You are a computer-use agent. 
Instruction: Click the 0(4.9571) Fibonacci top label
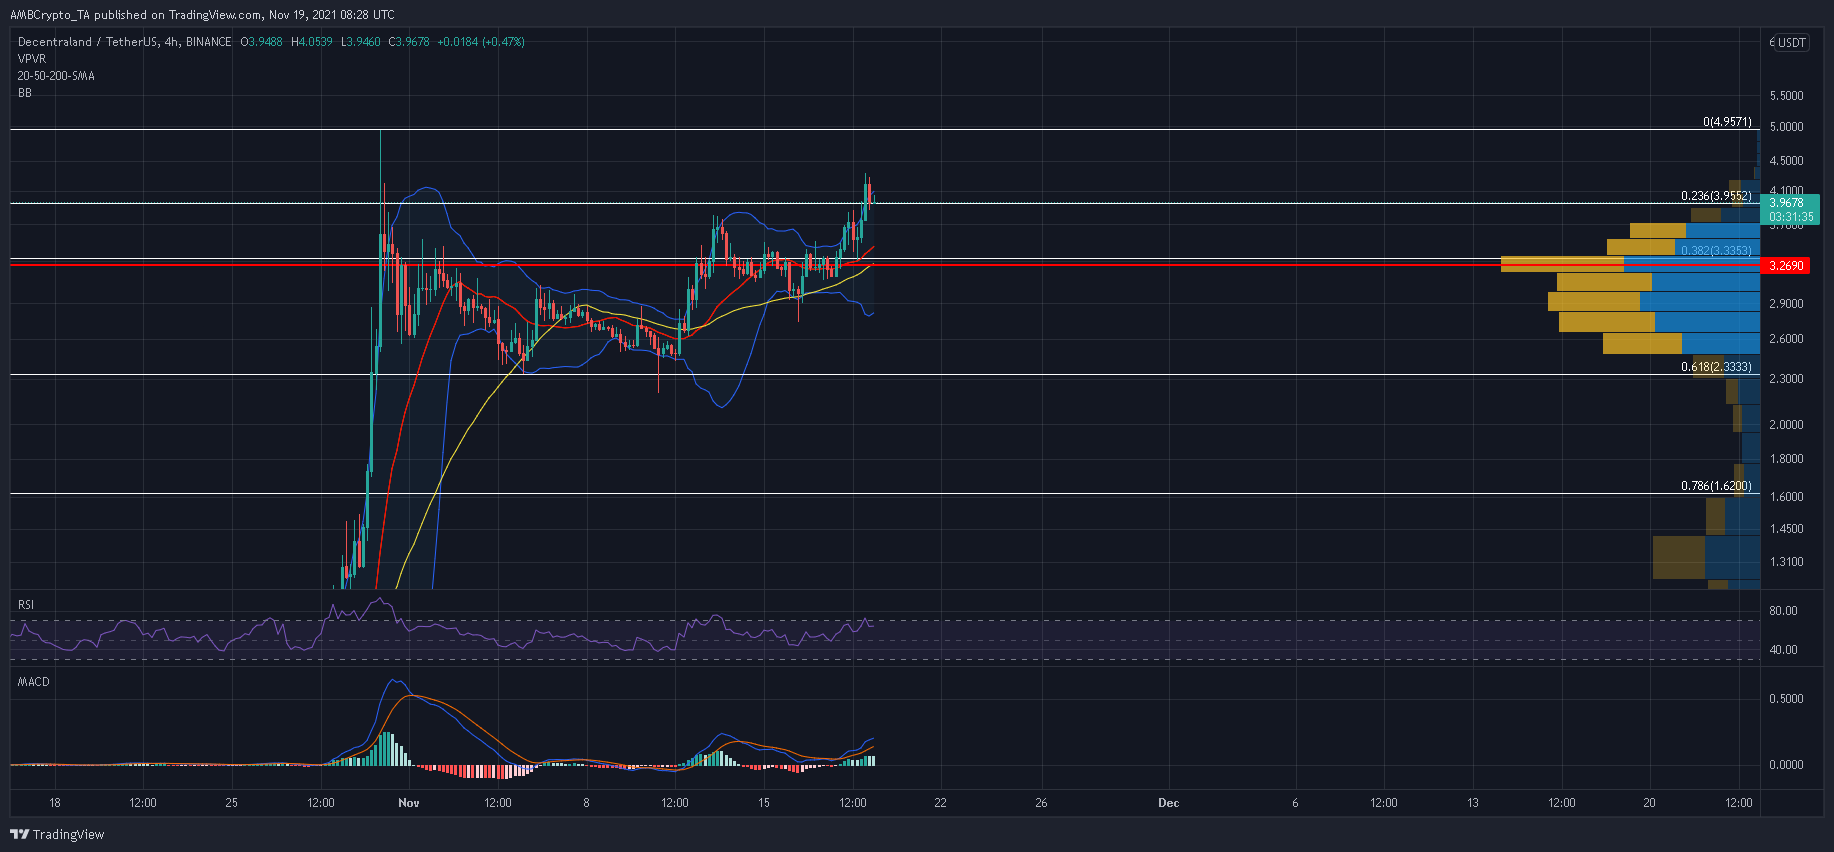(x=1727, y=122)
